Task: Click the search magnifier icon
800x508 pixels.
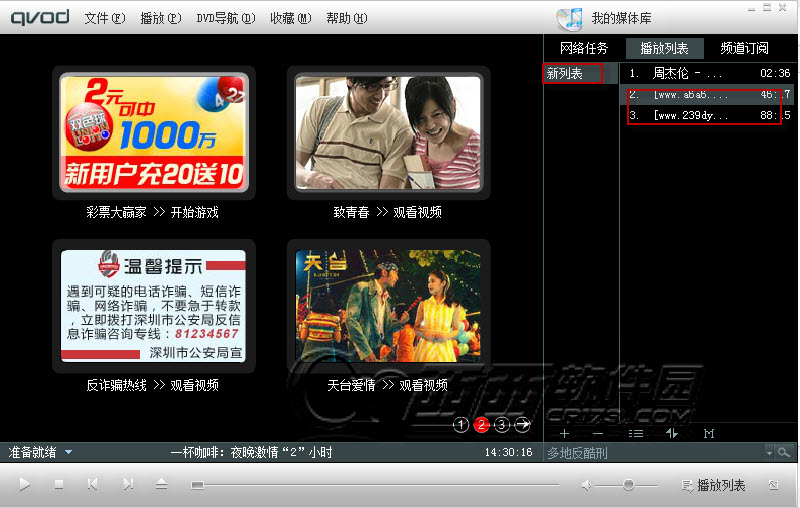Action: pos(784,452)
